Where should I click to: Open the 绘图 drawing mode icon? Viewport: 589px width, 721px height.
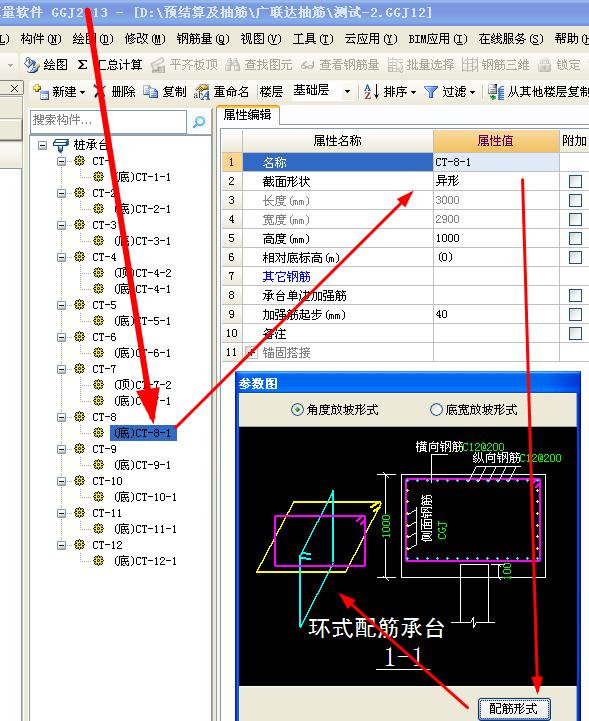[32, 65]
